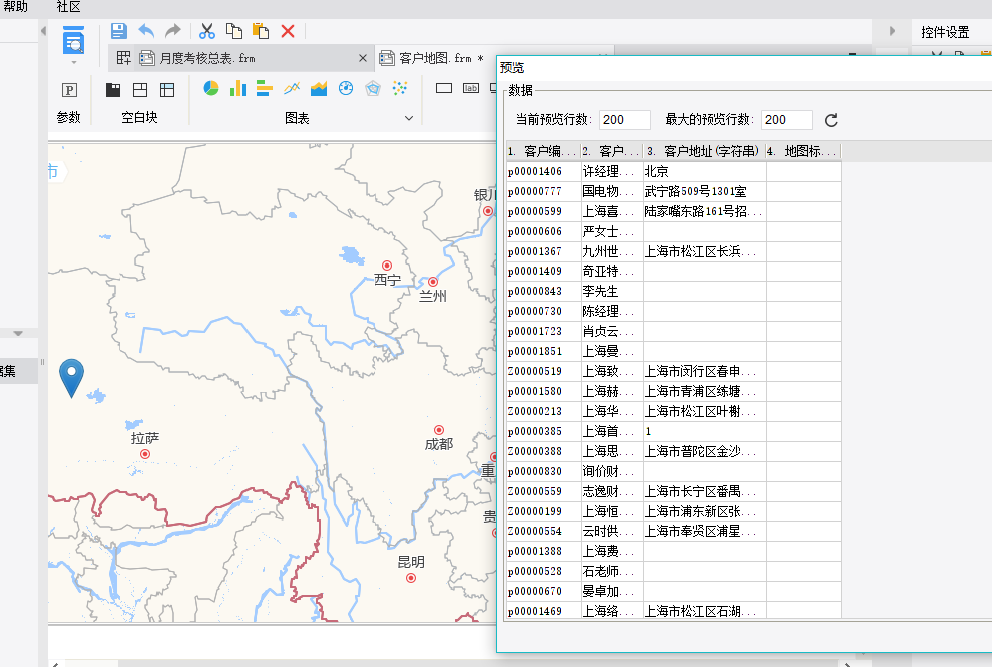The width and height of the screenshot is (992, 667).
Task: Redo the action with arrow icon
Action: click(x=172, y=31)
